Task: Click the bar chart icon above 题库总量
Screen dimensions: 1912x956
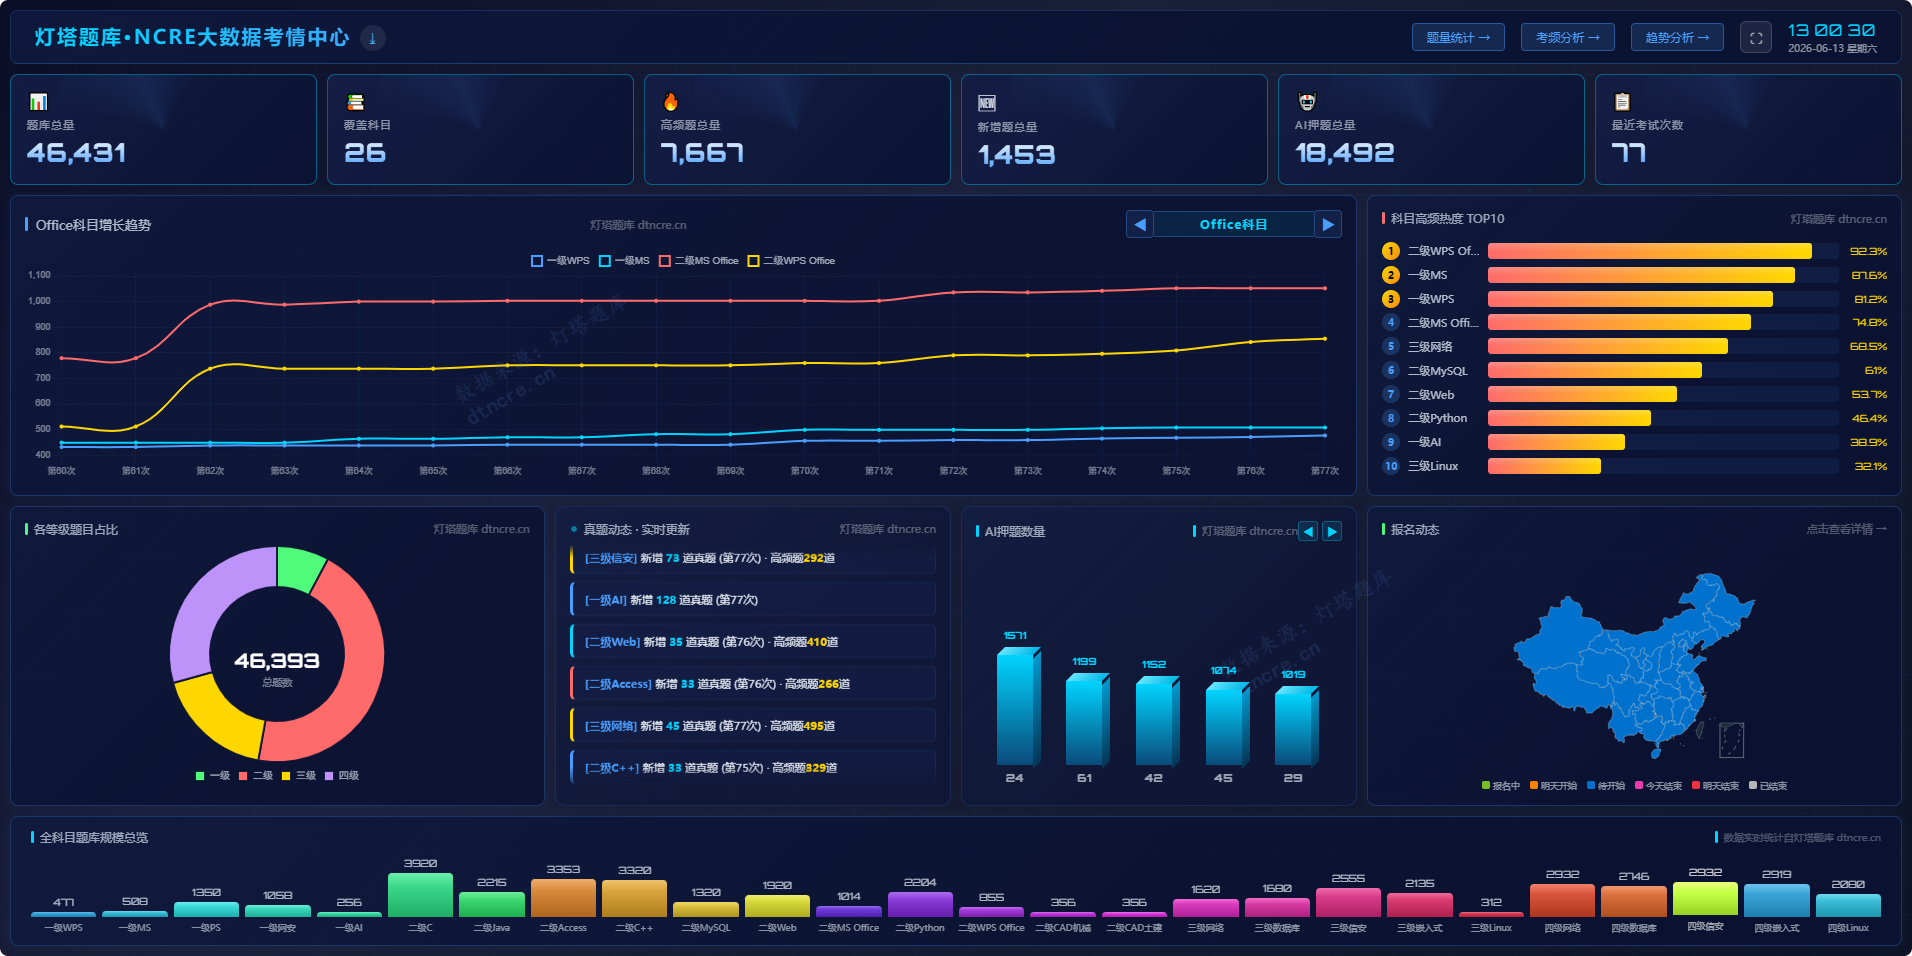Action: point(39,102)
